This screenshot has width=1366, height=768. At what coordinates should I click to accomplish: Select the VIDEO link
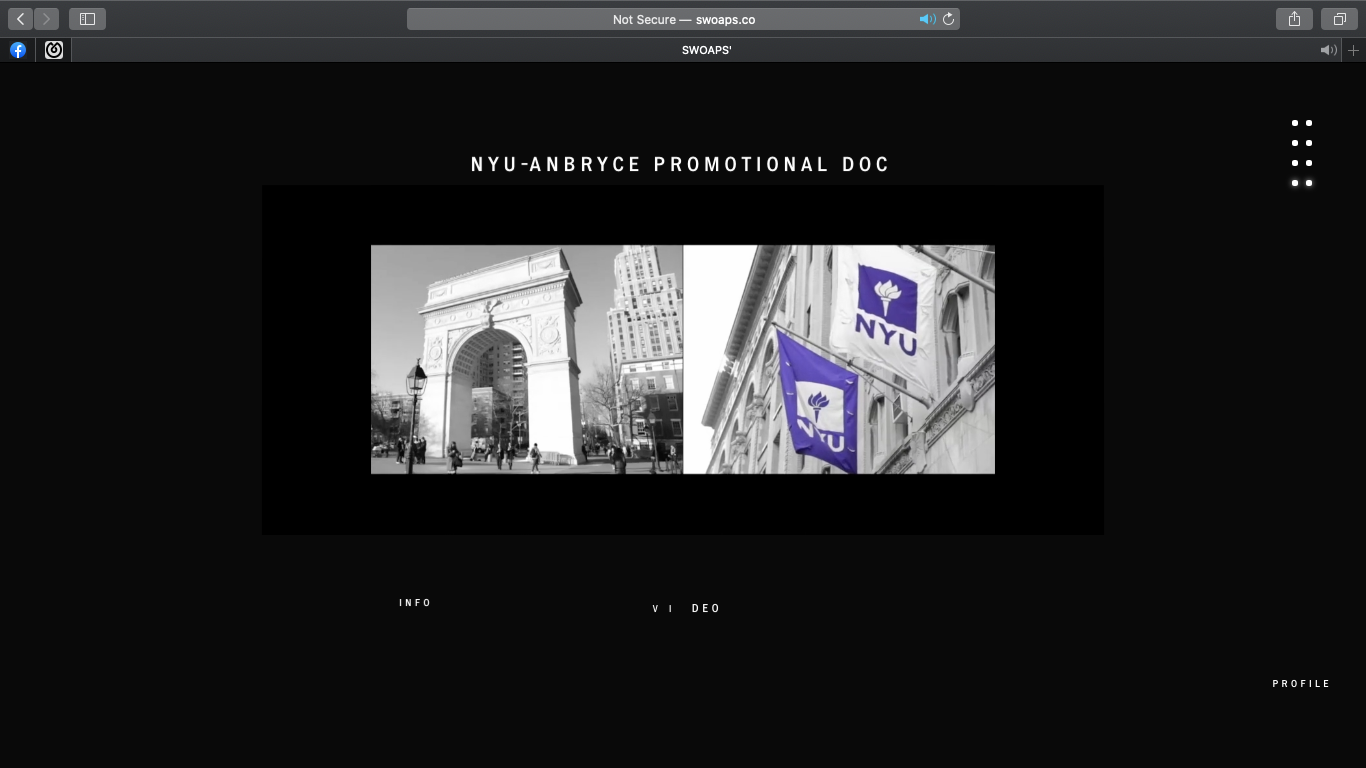pyautogui.click(x=686, y=608)
